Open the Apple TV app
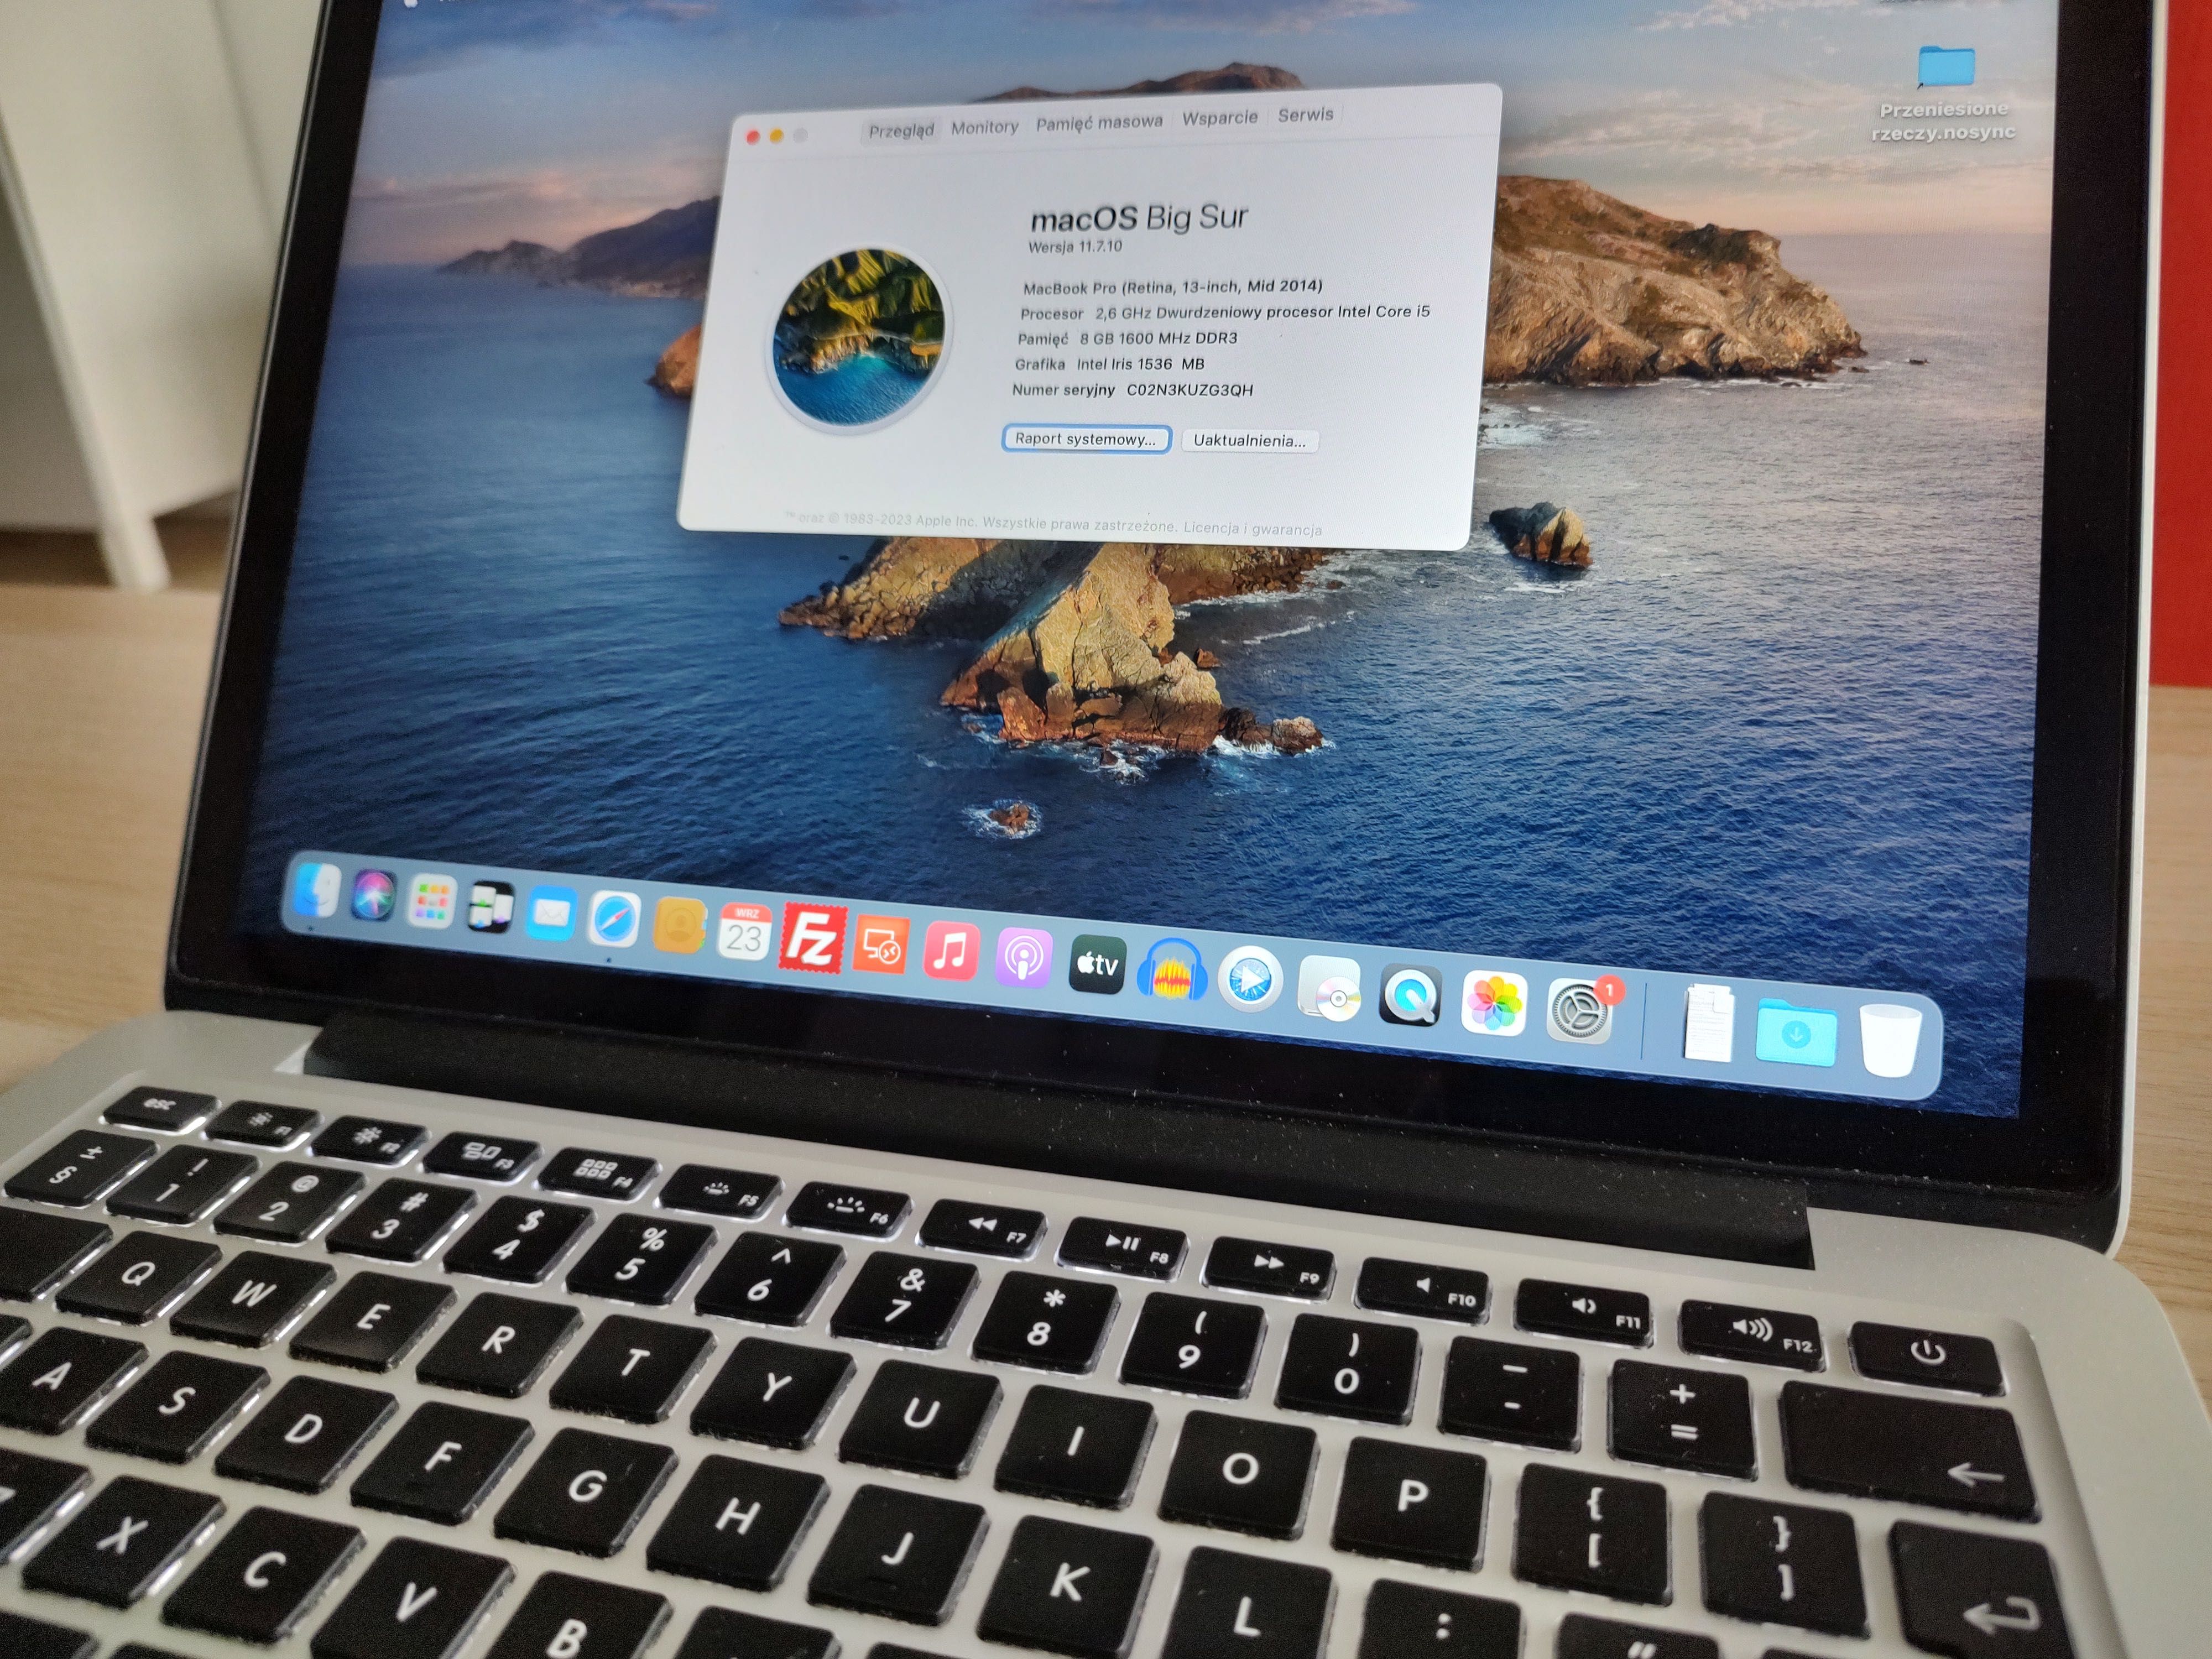 click(1097, 965)
